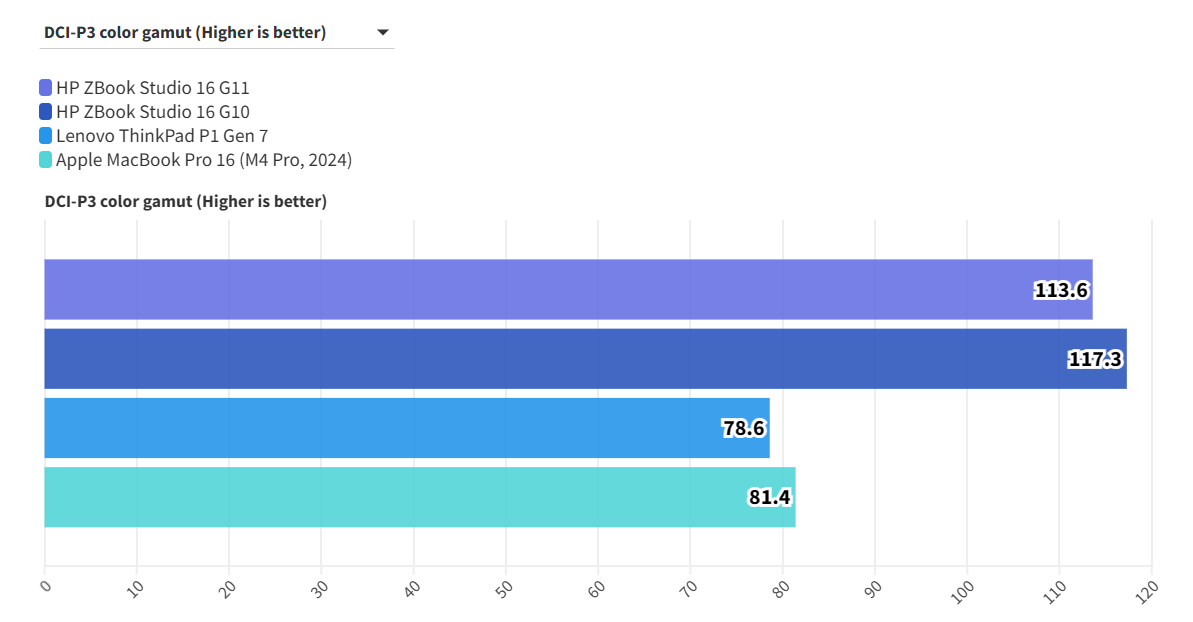Toggle HP ZBook Studio 16 G11 legend label
The image size is (1193, 622).
[x=152, y=88]
